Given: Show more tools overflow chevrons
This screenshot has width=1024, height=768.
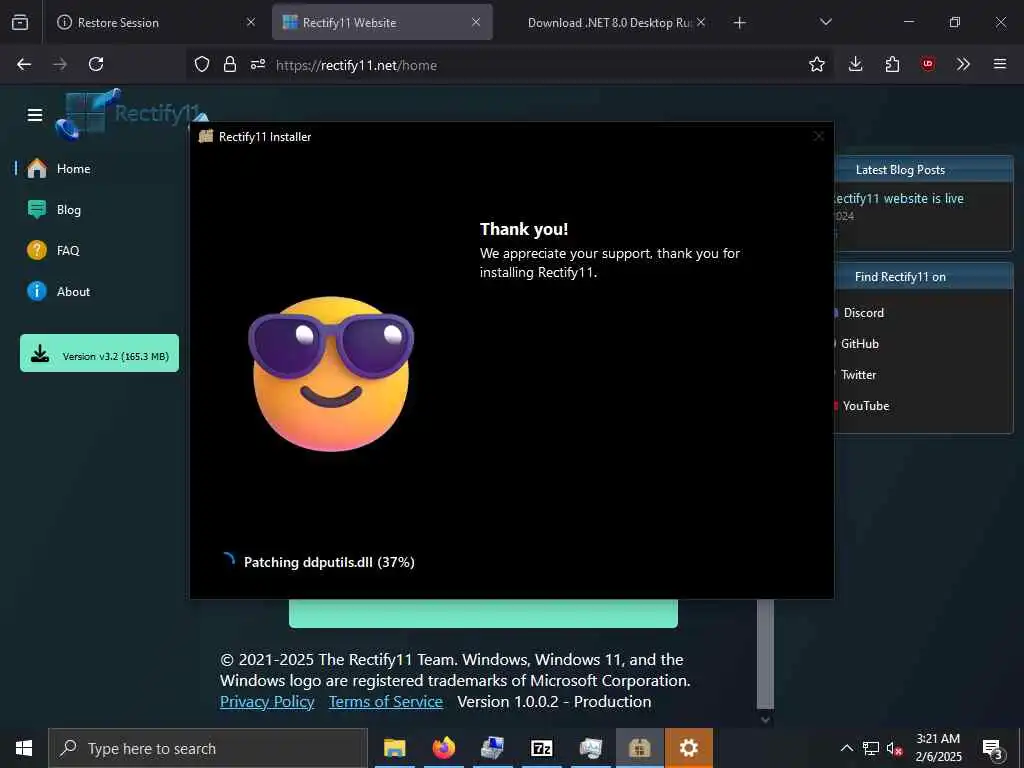Looking at the screenshot, I should click(963, 64).
